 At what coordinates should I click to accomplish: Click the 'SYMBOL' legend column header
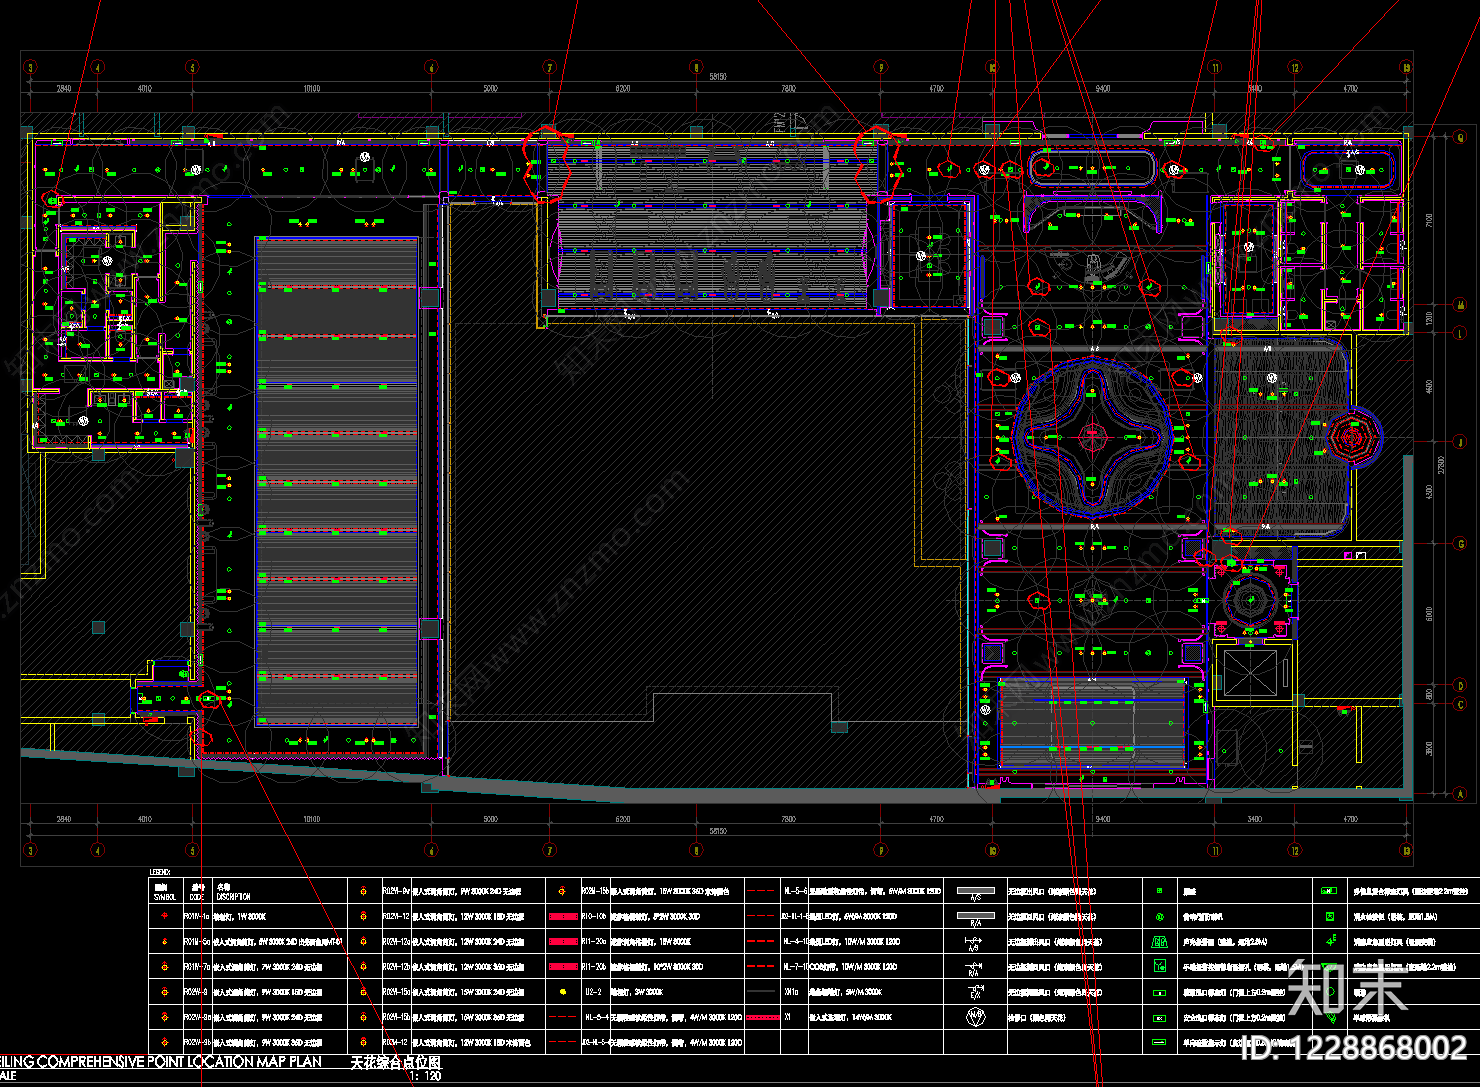165,897
